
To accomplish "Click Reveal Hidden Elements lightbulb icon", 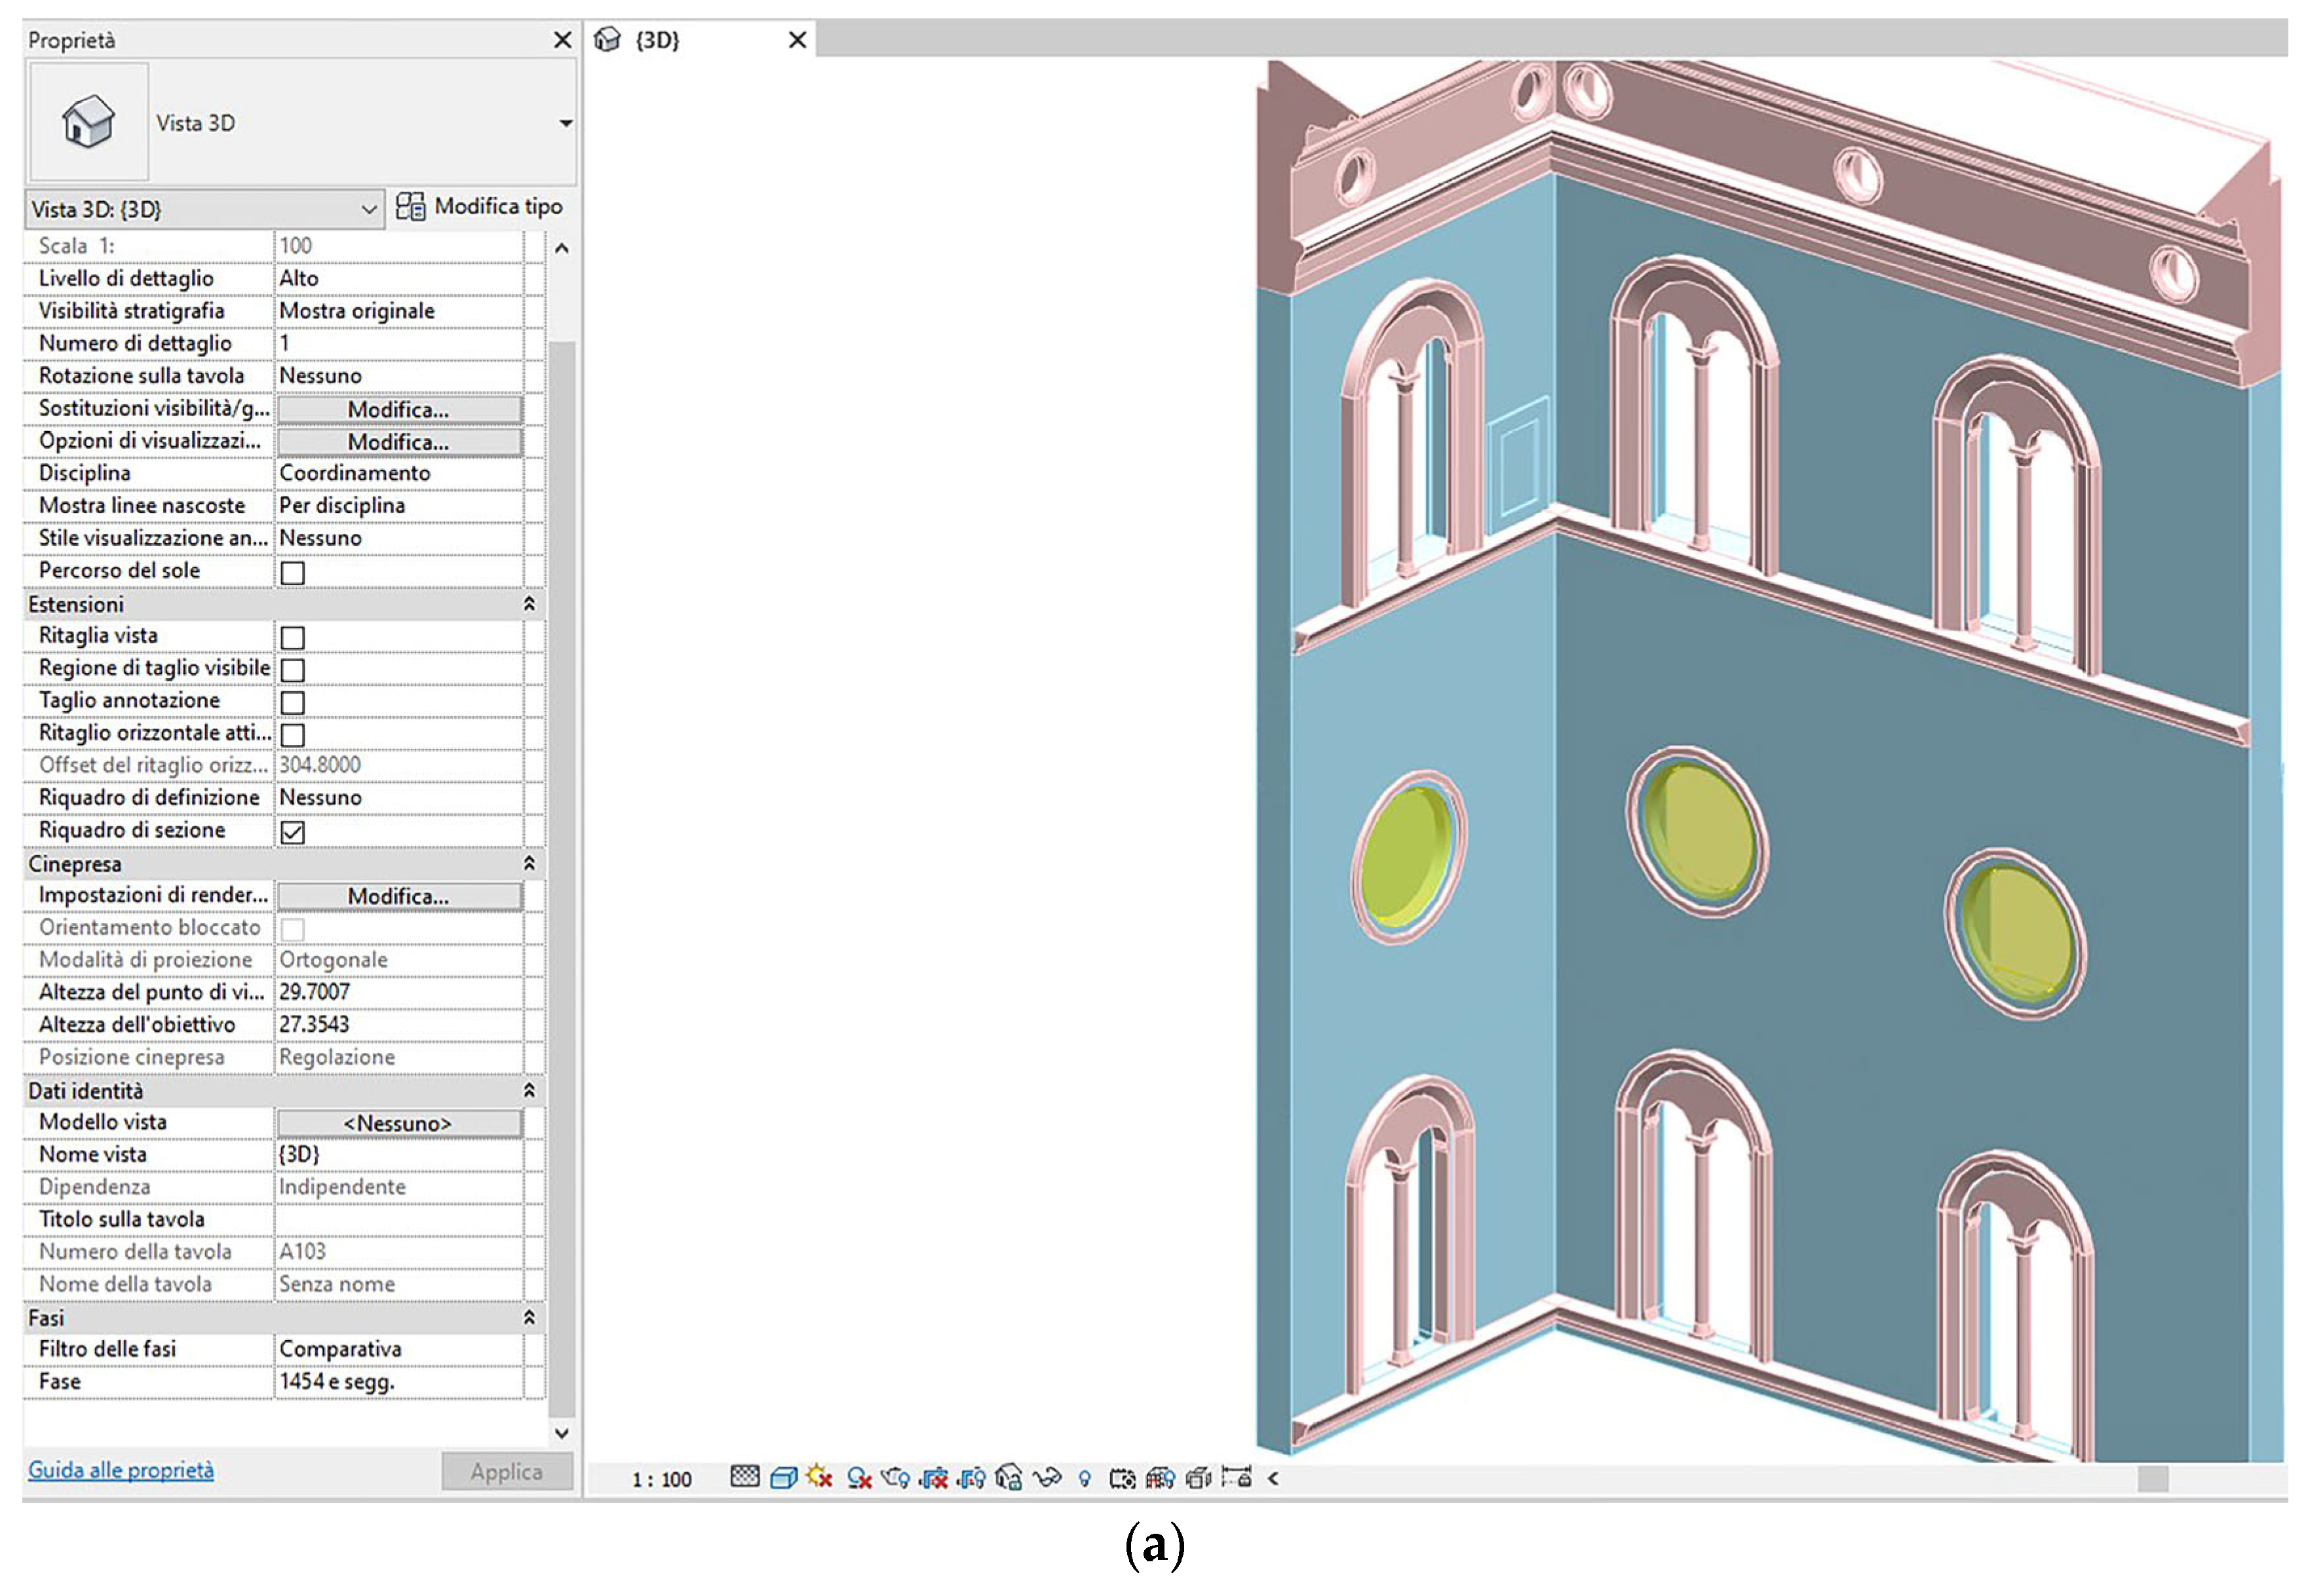I will 1084,1478.
